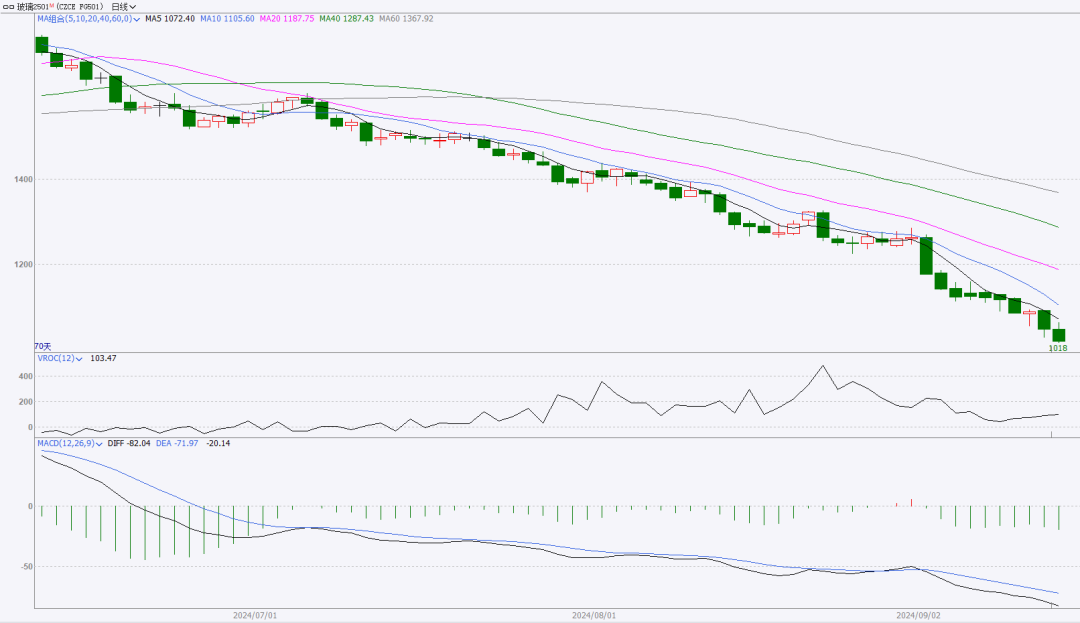Click the MACD histogram value -20.14
The height and width of the screenshot is (623, 1080).
(x=218, y=443)
